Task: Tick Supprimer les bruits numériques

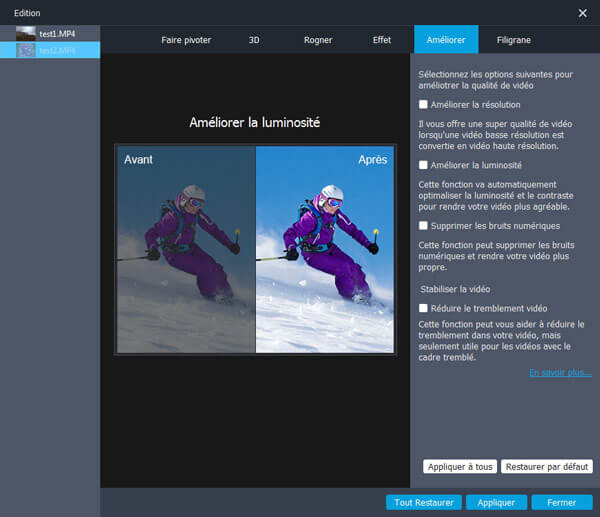Action: coord(424,226)
